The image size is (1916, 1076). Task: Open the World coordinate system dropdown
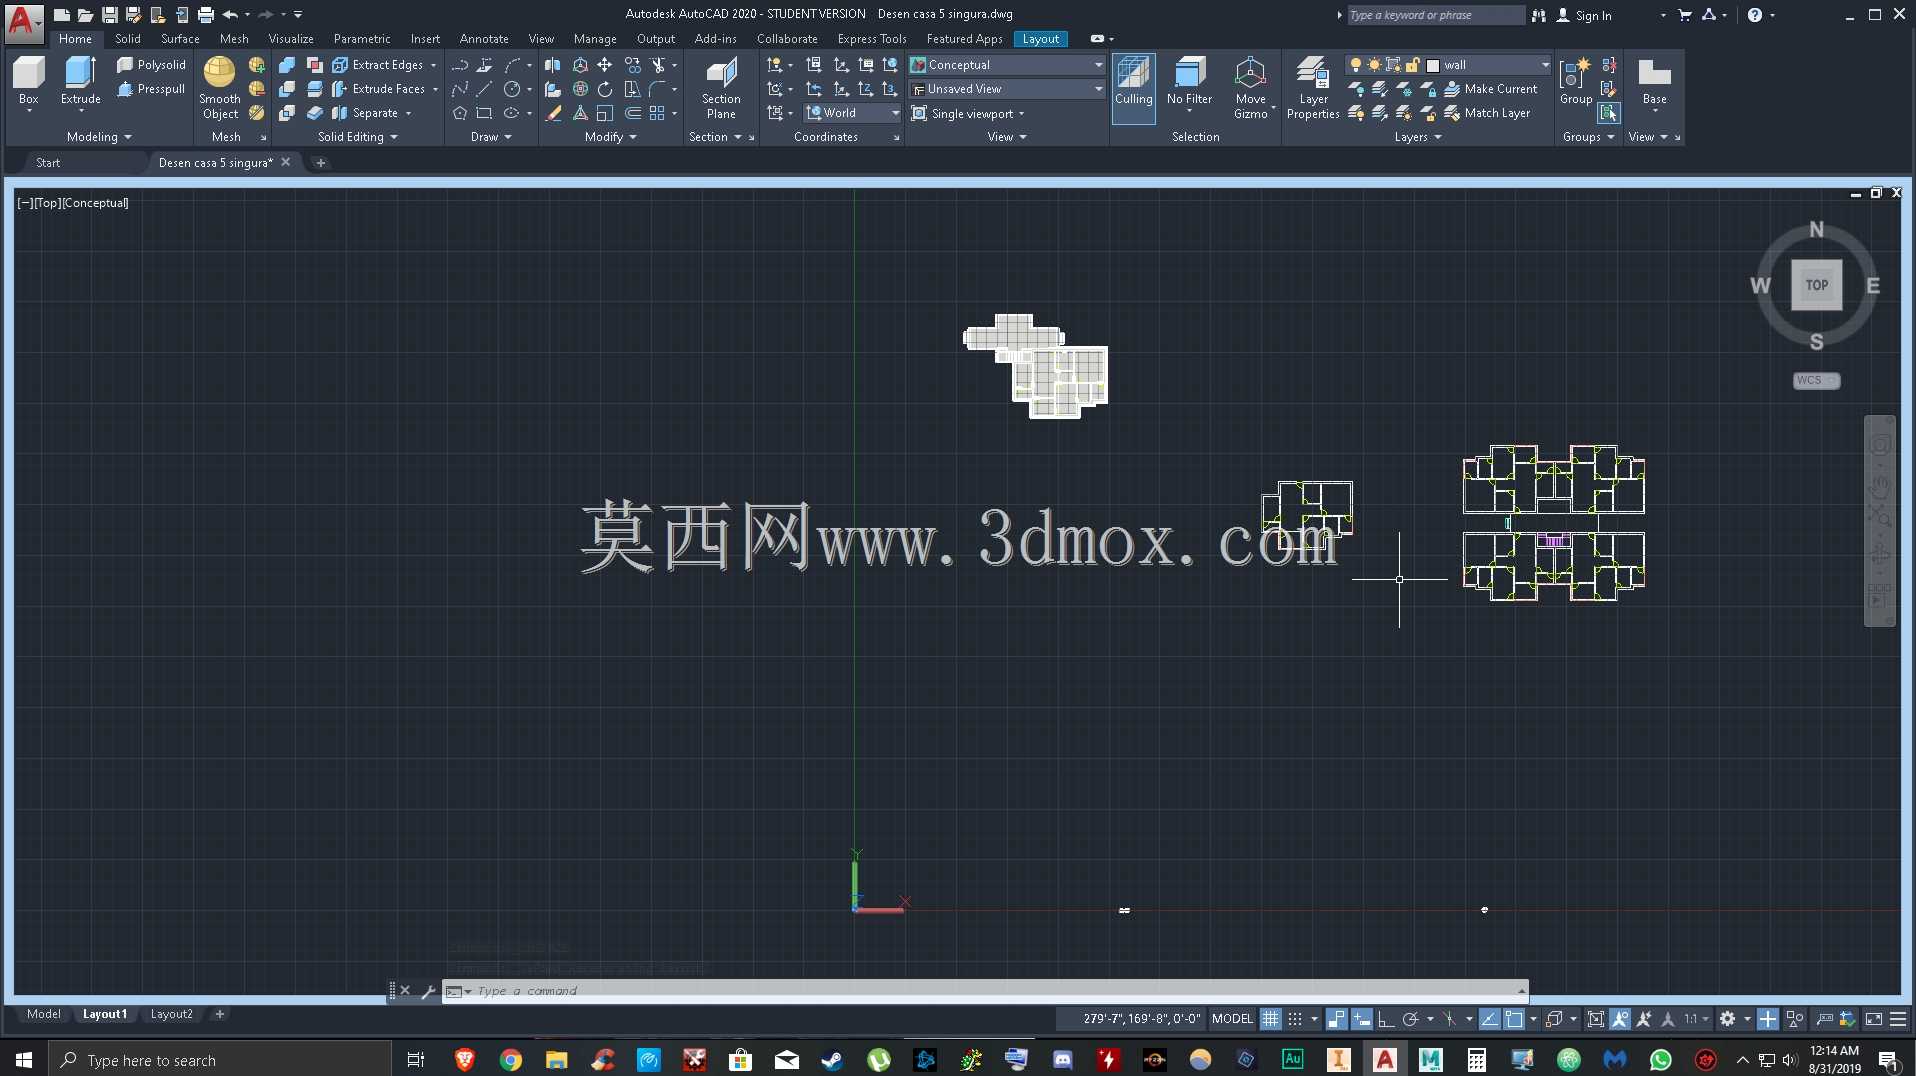[853, 113]
